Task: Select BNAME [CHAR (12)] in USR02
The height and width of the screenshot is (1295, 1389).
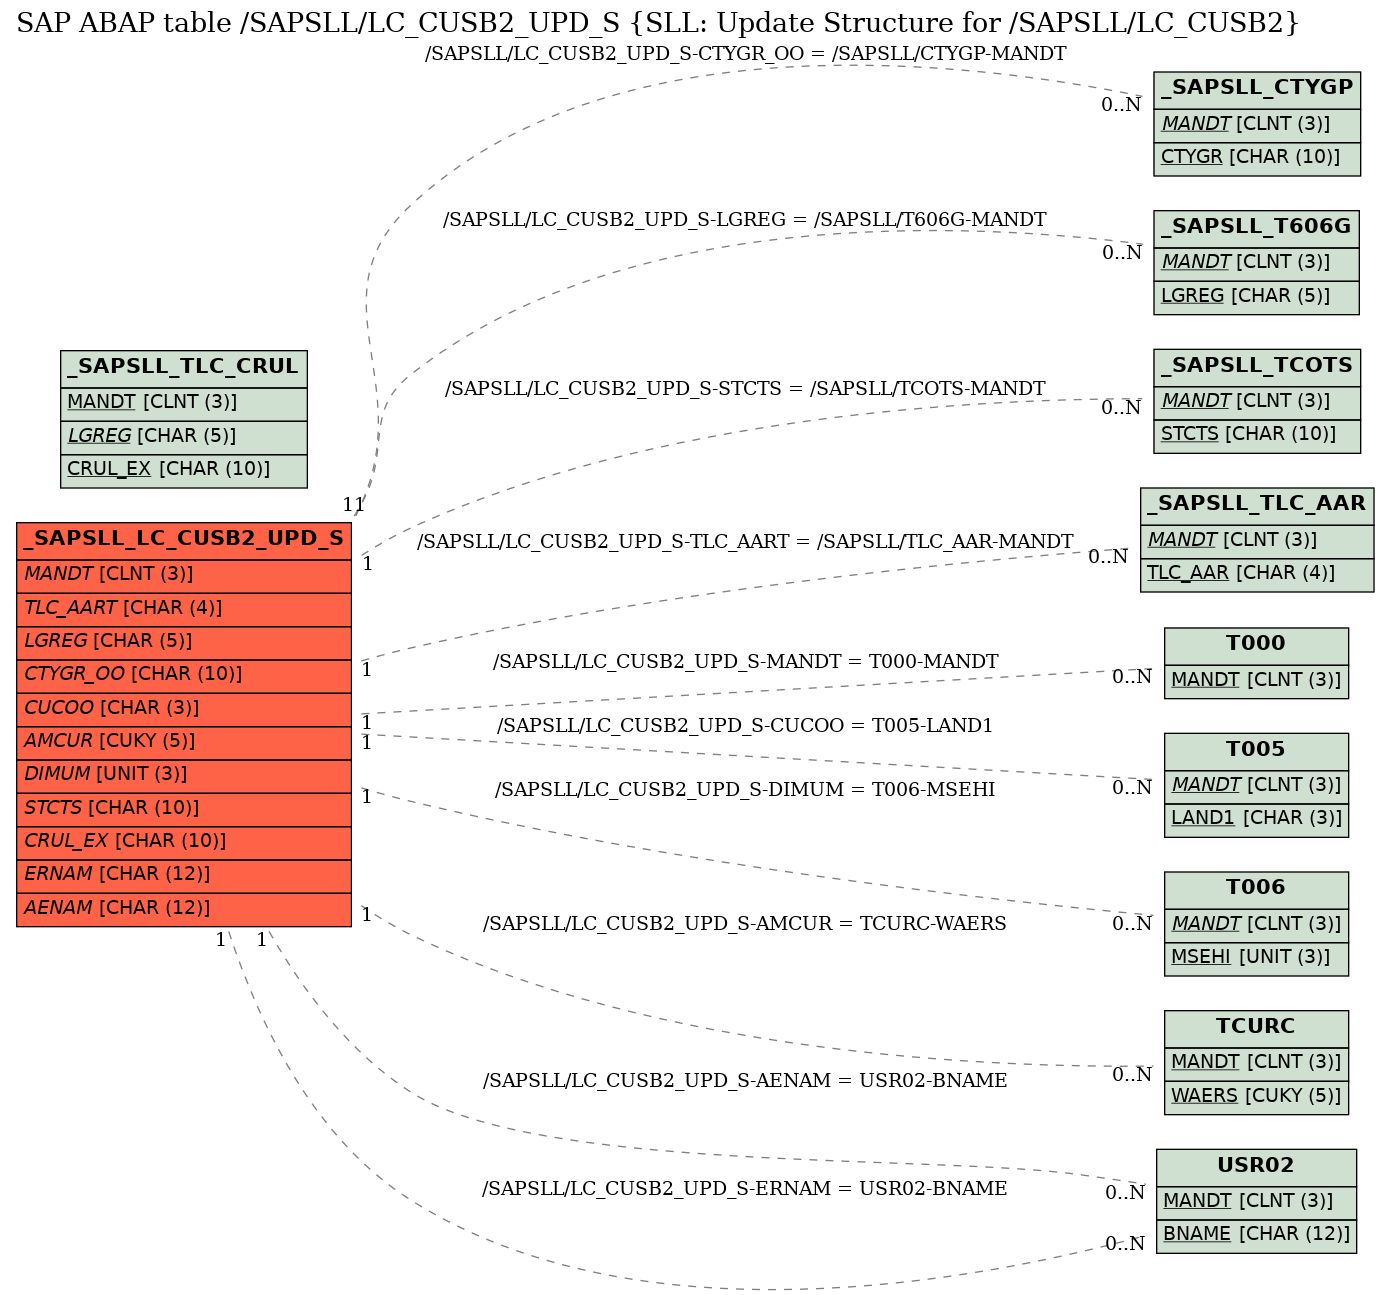Action: (1256, 1236)
